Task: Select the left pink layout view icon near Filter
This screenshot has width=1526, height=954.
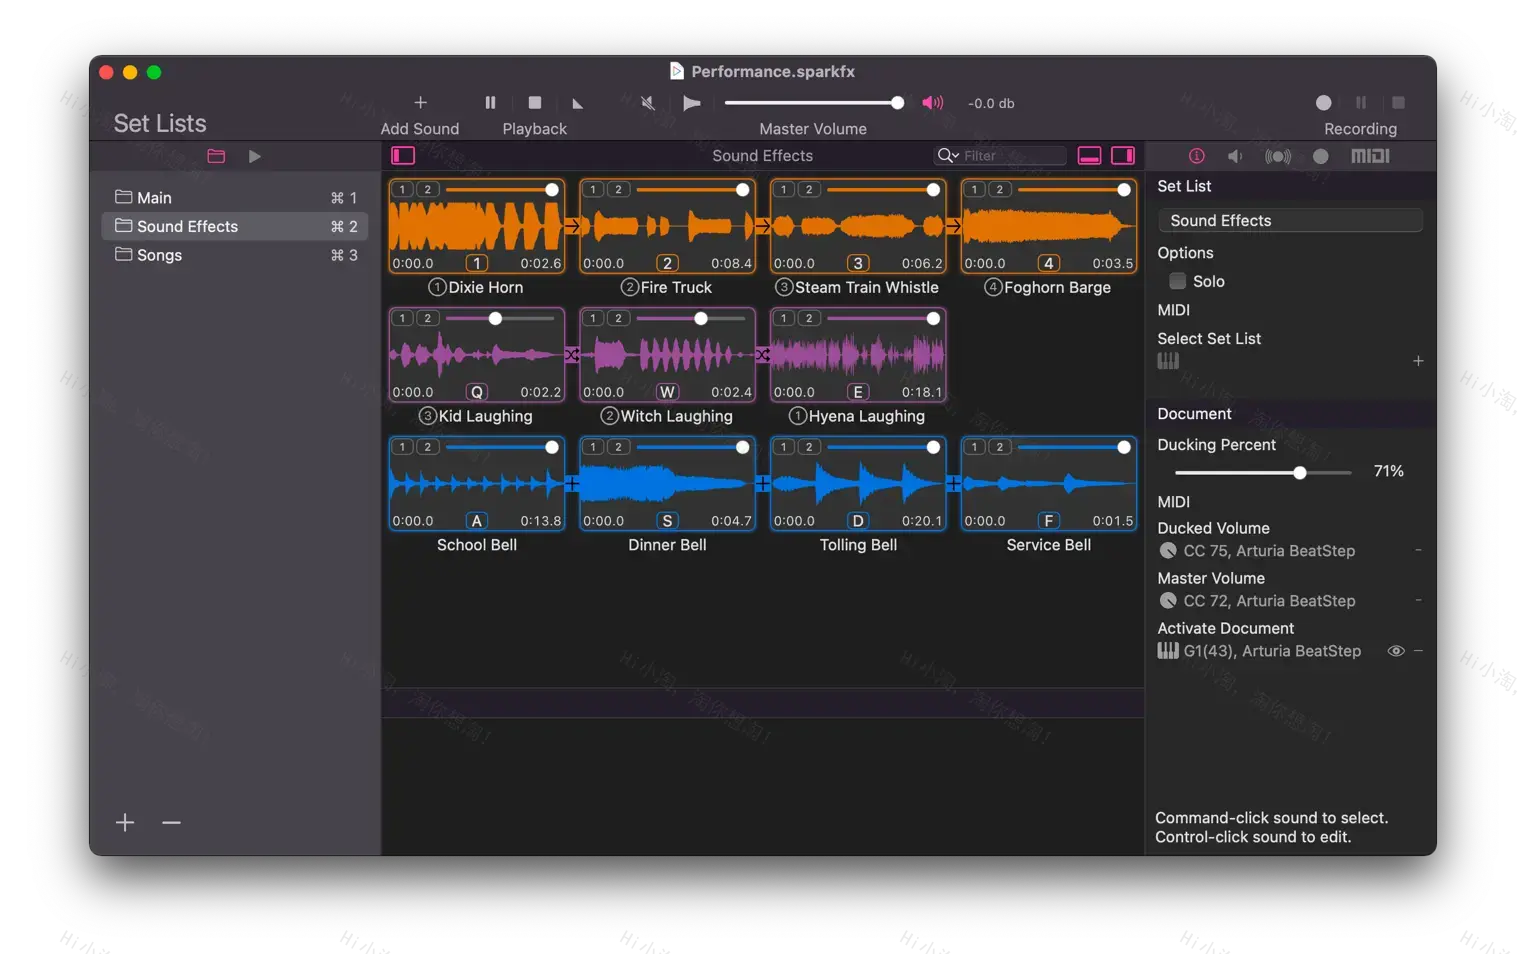Action: click(x=1089, y=155)
